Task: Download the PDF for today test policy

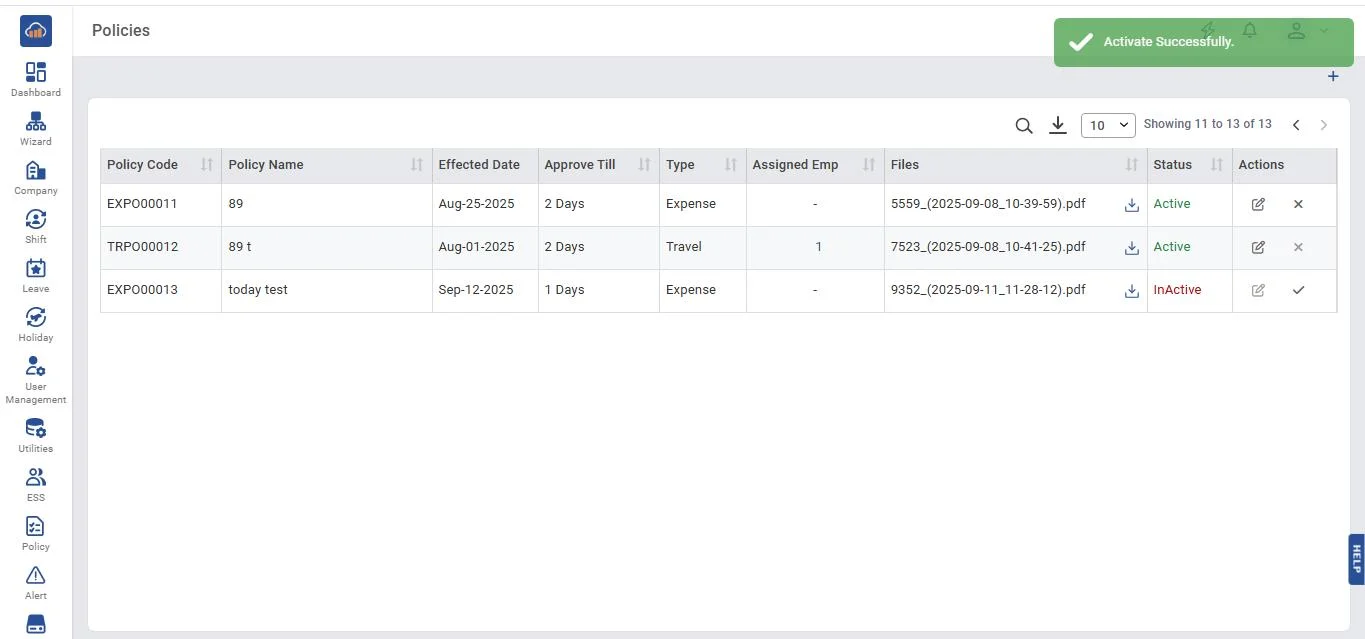Action: pyautogui.click(x=1131, y=291)
